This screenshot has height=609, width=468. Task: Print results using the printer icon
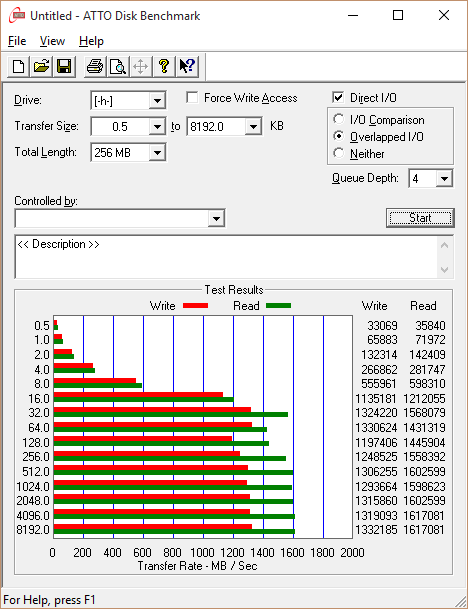coord(95,66)
